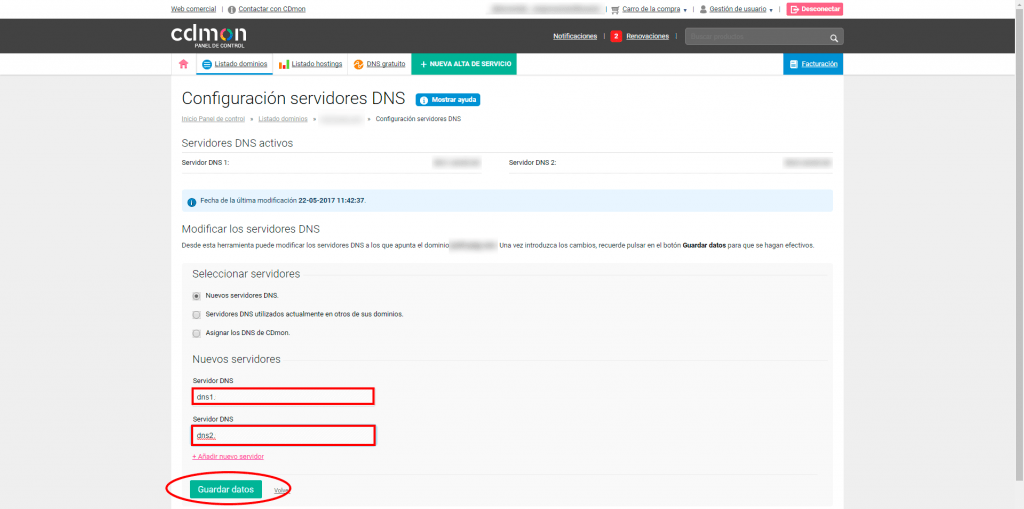Click the info icon beside Contactar con CDmon
Viewport: 1024px width, 509px height.
232,9
